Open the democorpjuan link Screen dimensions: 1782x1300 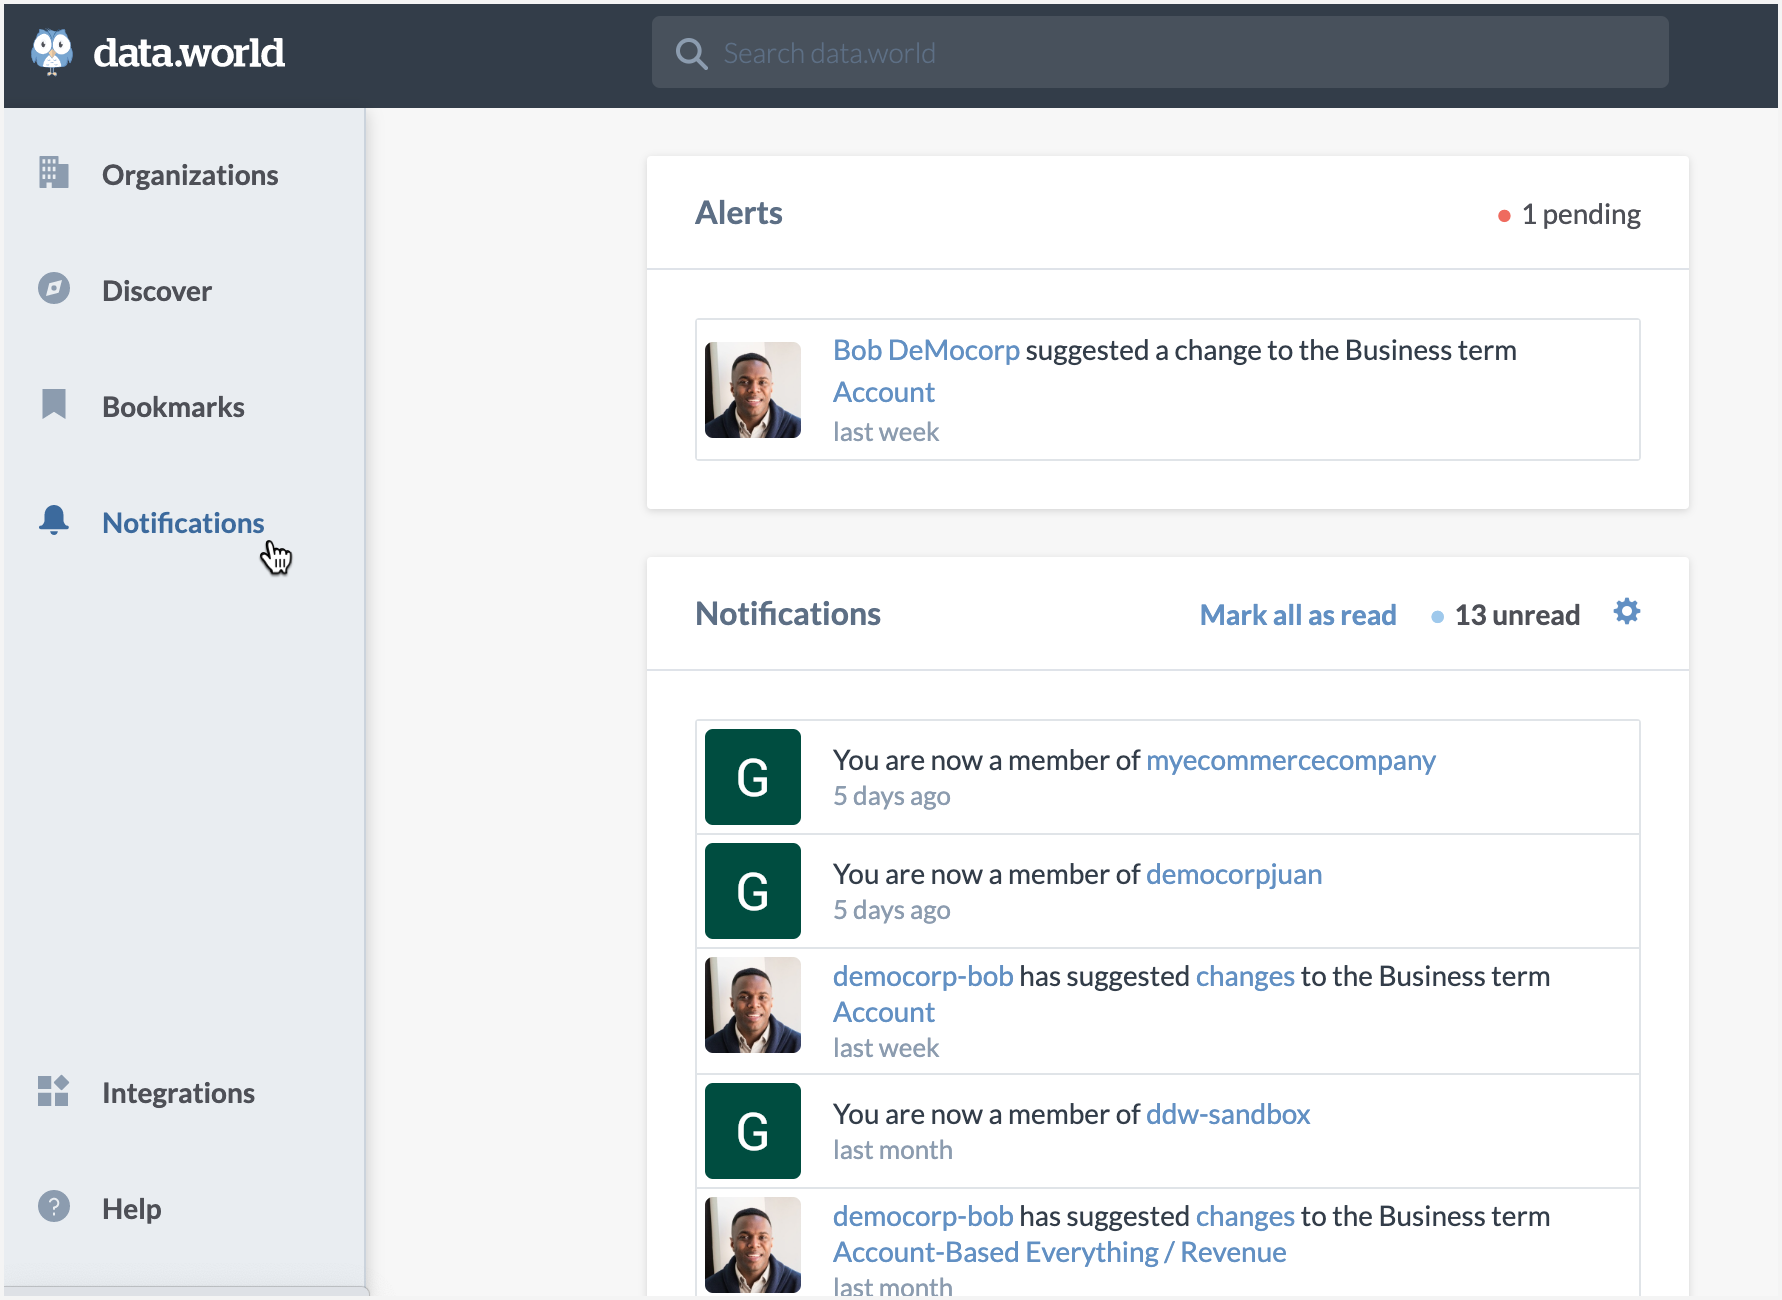point(1234,874)
